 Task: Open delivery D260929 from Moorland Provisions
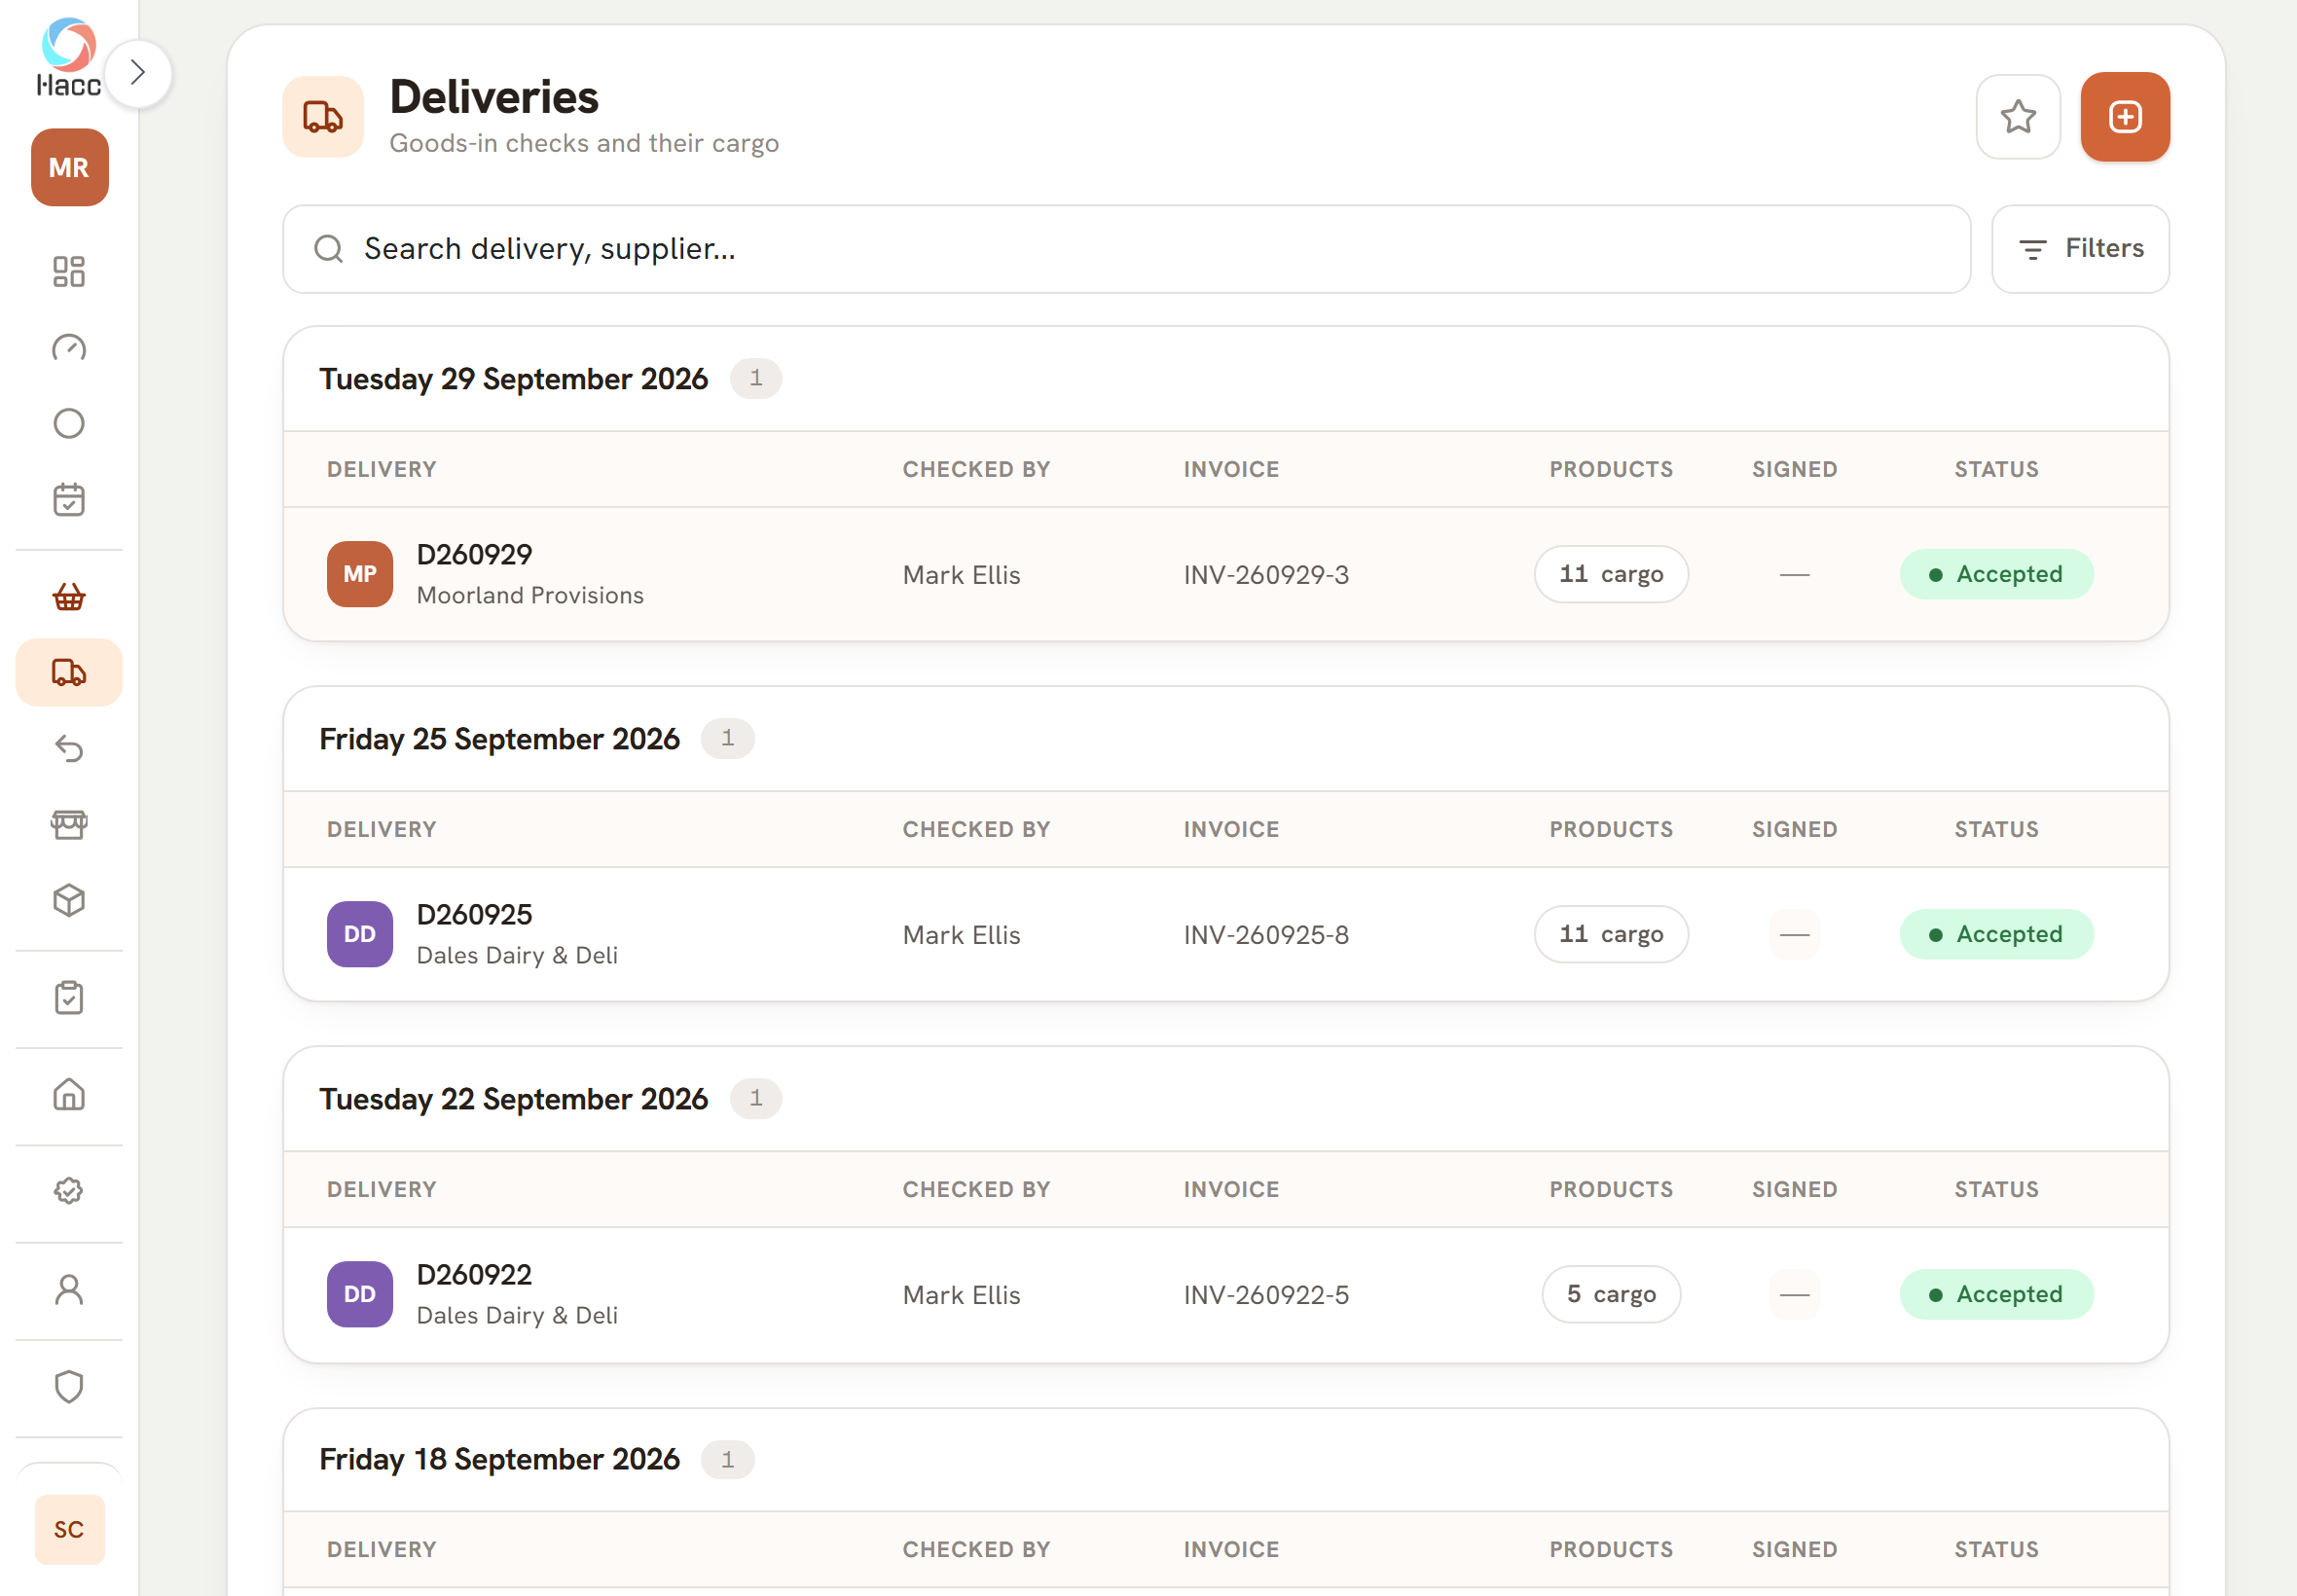[1226, 574]
